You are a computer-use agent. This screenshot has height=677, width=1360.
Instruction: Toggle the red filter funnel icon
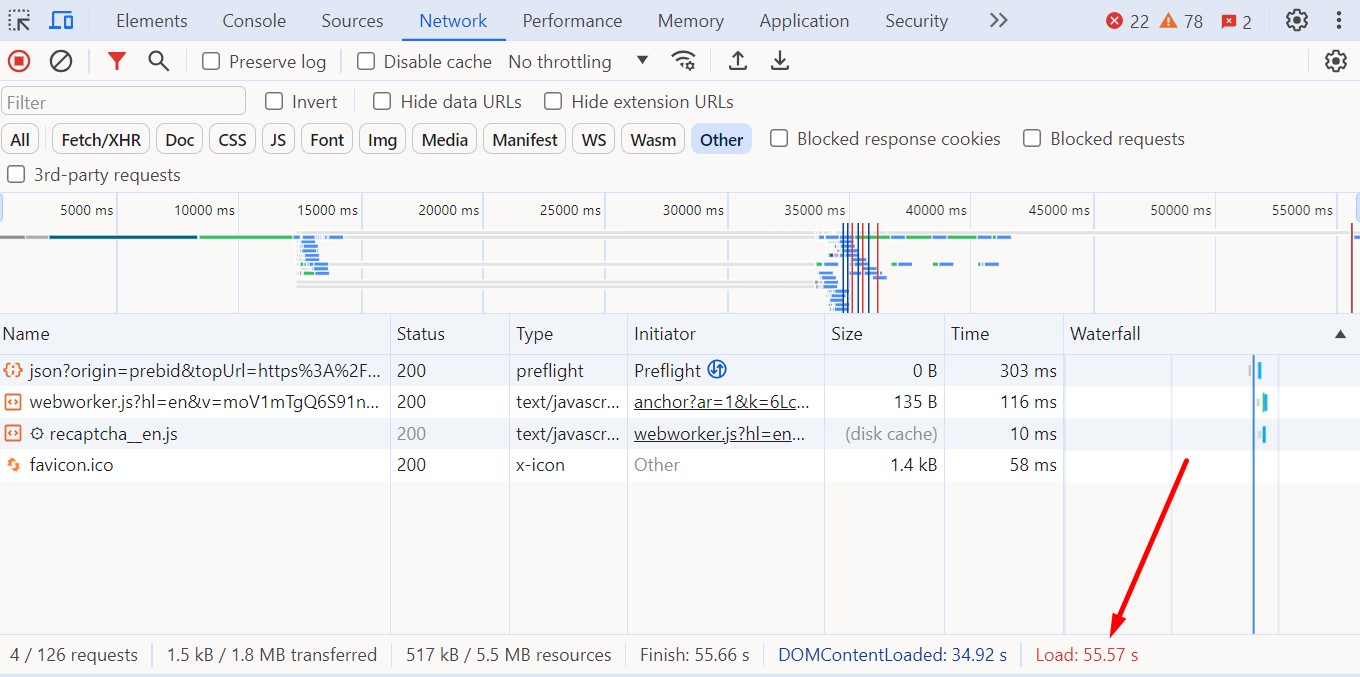(117, 61)
